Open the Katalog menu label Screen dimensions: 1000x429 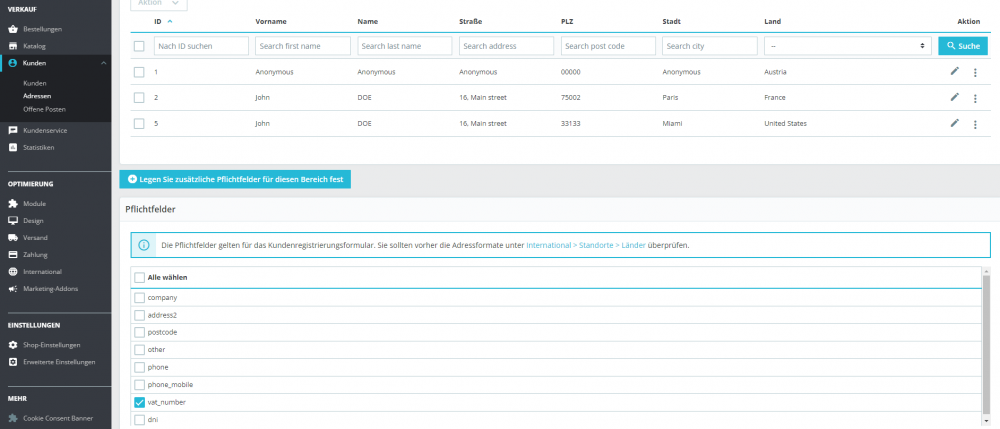[34, 47]
